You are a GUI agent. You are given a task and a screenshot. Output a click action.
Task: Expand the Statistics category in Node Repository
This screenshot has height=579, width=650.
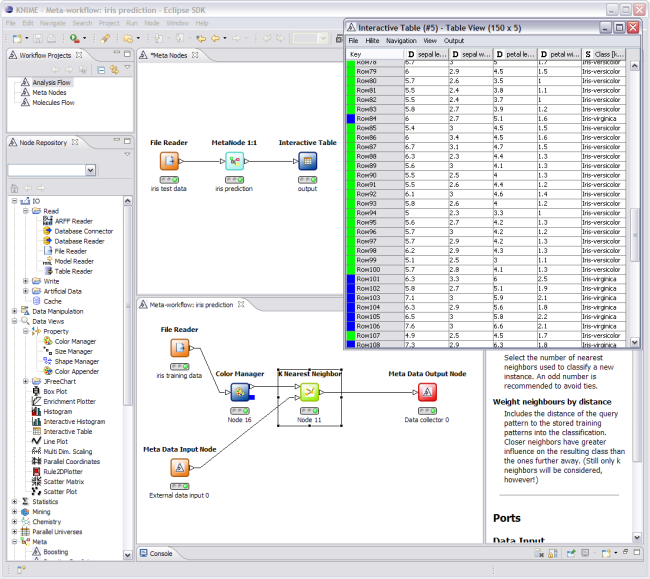[14, 502]
